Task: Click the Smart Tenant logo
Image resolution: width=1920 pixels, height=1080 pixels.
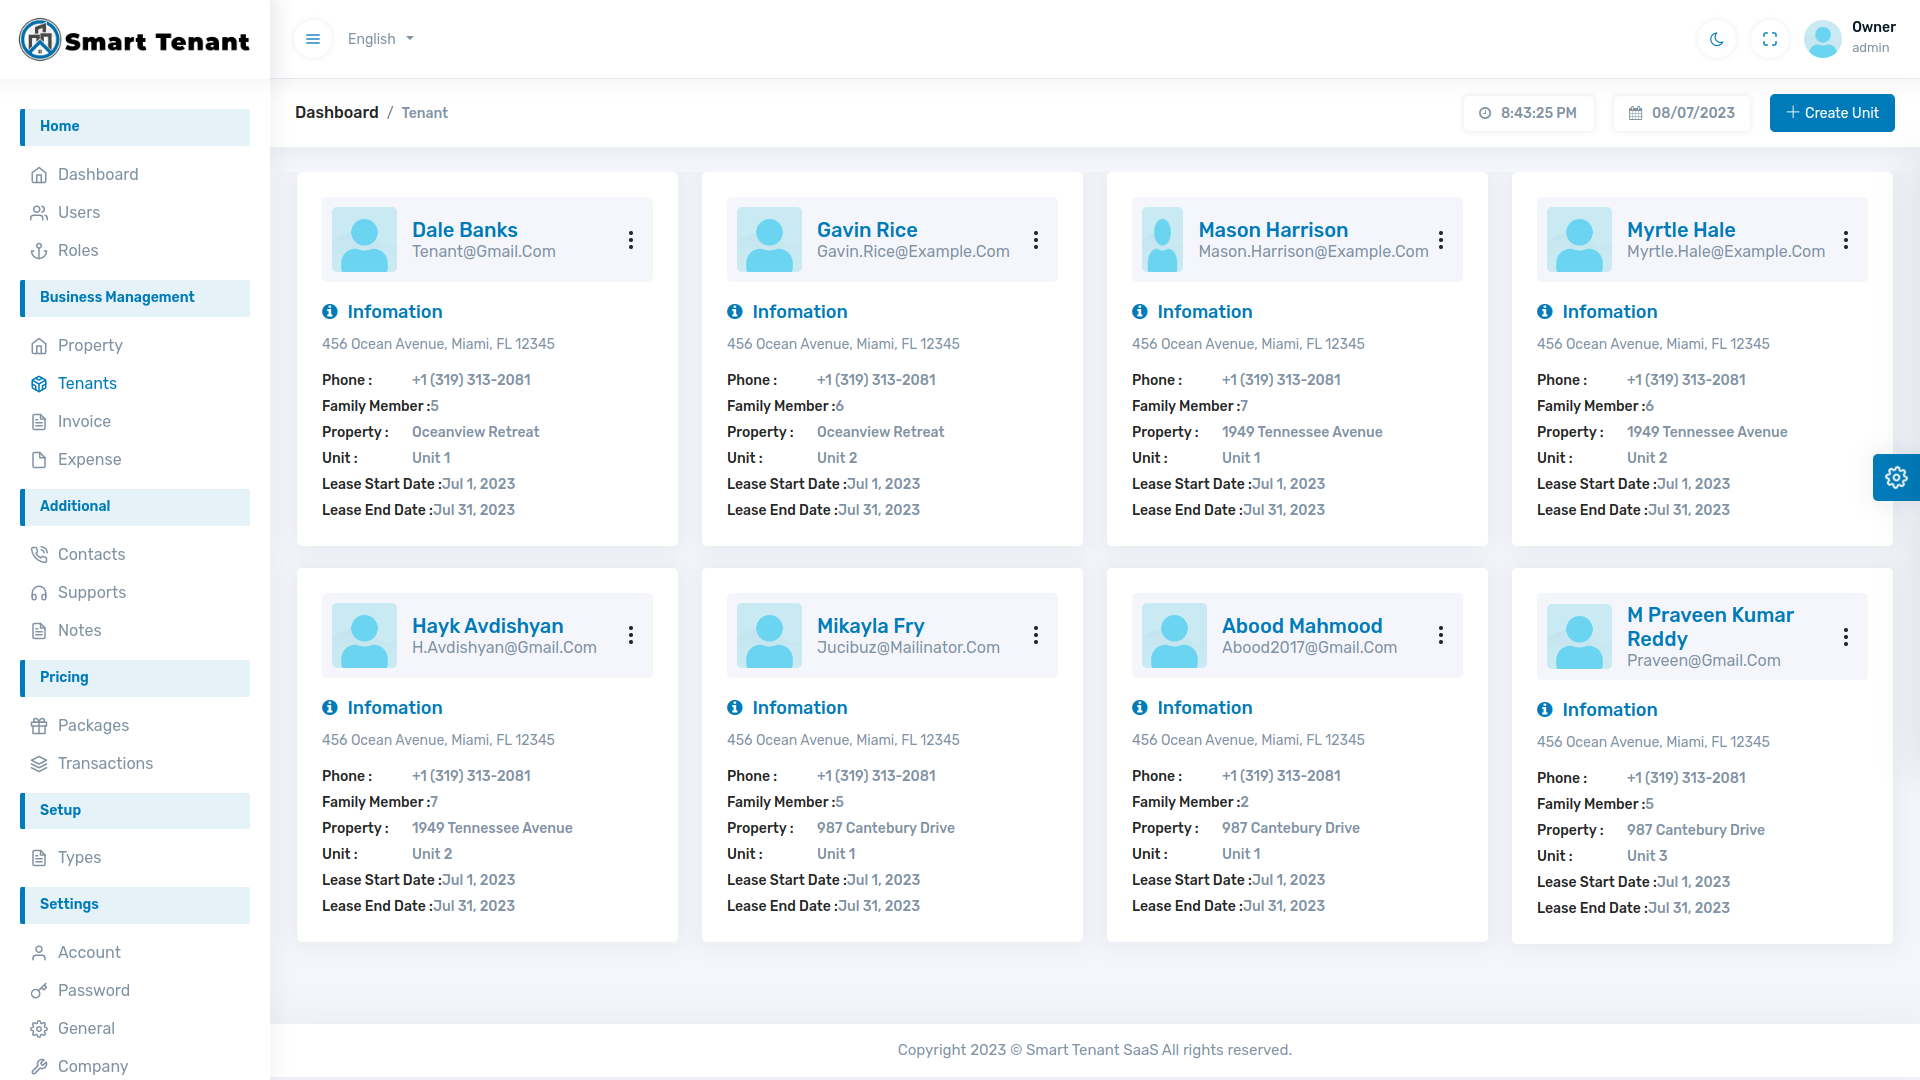Action: coord(134,40)
